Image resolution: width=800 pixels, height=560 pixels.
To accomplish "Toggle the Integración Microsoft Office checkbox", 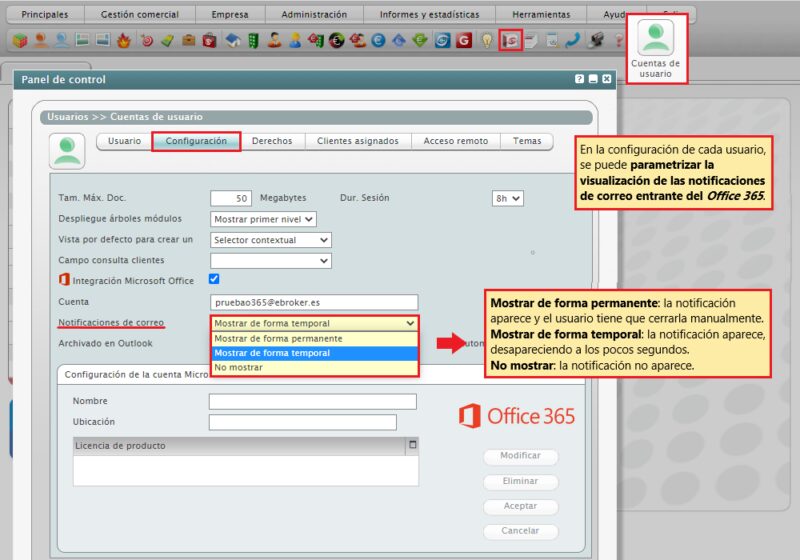I will tap(214, 279).
